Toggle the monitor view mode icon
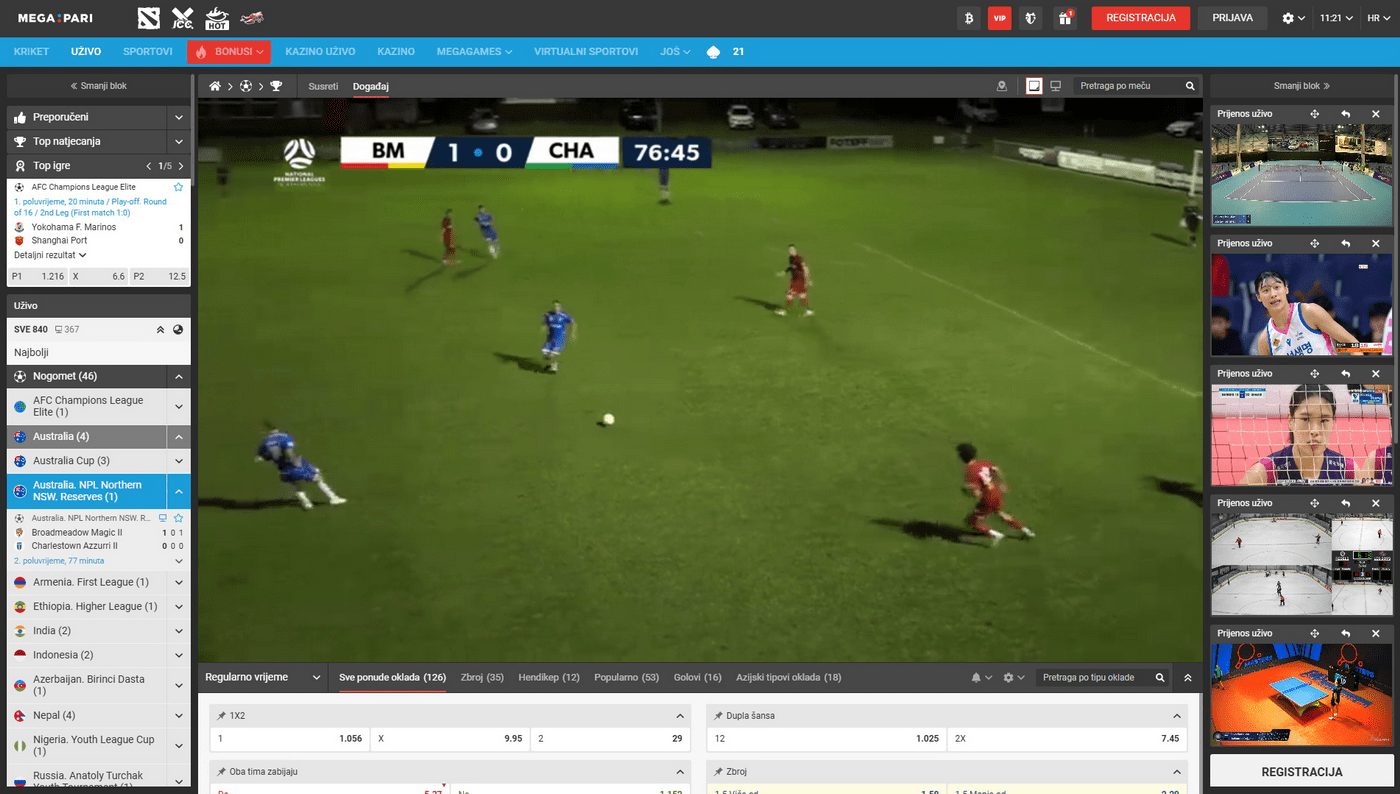The height and width of the screenshot is (794, 1400). click(x=1055, y=86)
